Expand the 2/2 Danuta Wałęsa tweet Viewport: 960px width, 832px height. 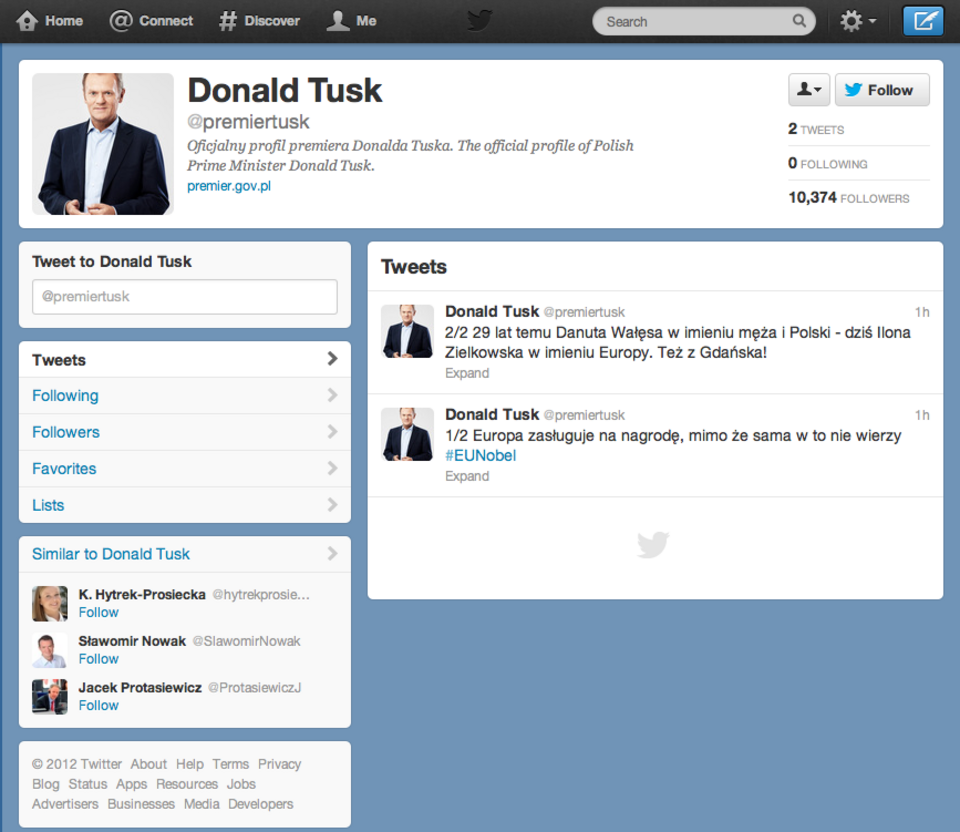[x=467, y=373]
